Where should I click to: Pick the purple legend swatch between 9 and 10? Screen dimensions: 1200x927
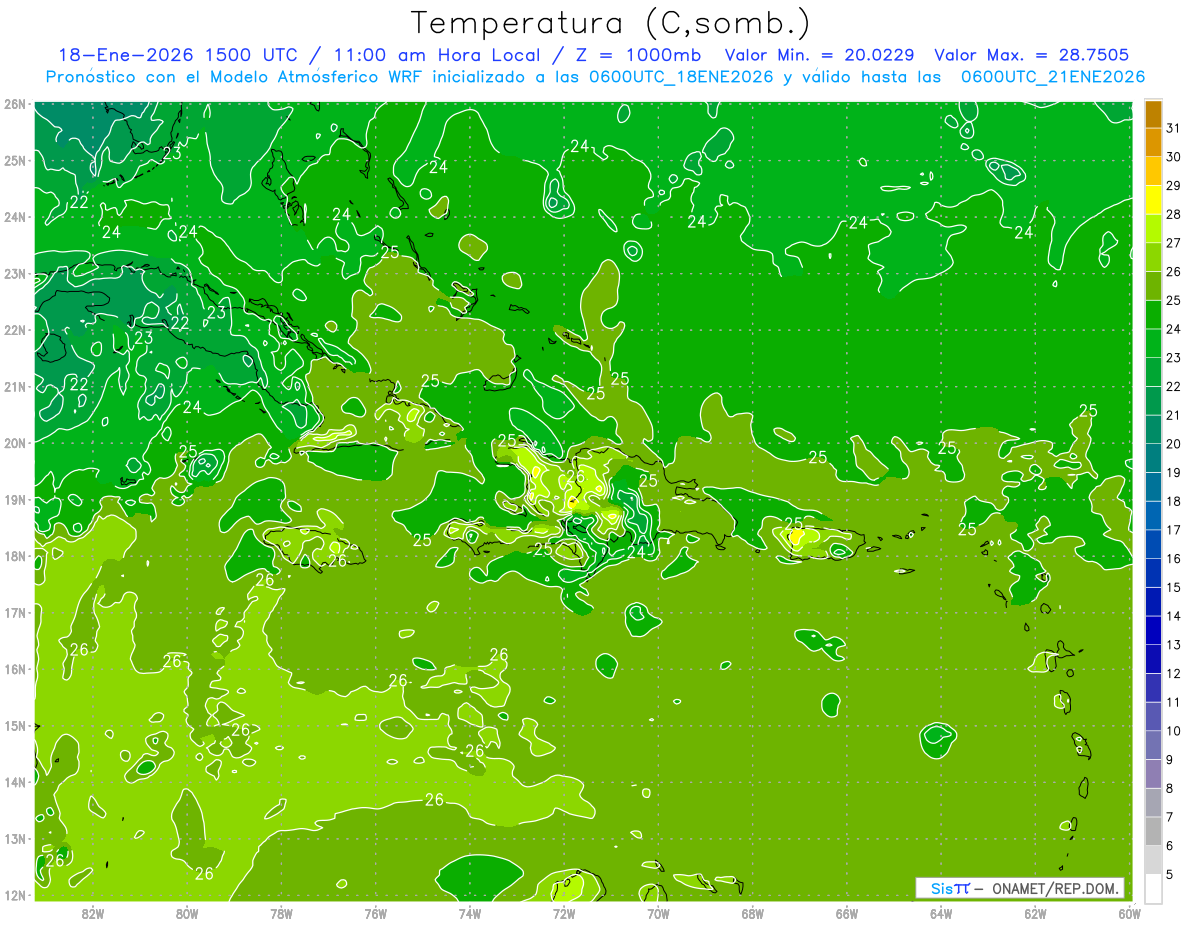(1153, 745)
